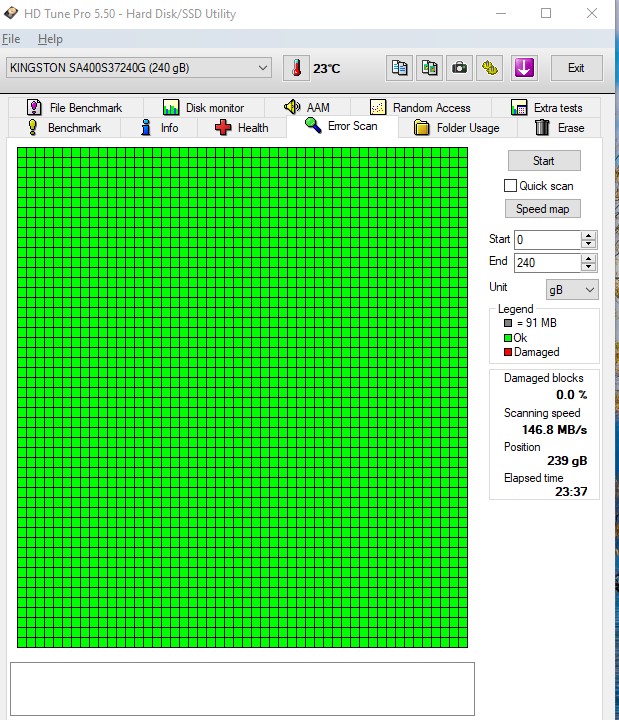The width and height of the screenshot is (619, 720).
Task: Click the thermometer temperature icon
Action: tap(296, 68)
